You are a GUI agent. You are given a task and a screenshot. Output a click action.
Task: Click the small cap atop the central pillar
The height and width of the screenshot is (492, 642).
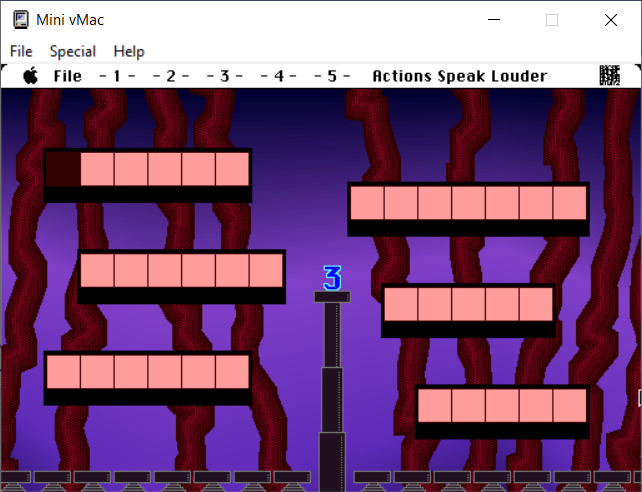332,297
